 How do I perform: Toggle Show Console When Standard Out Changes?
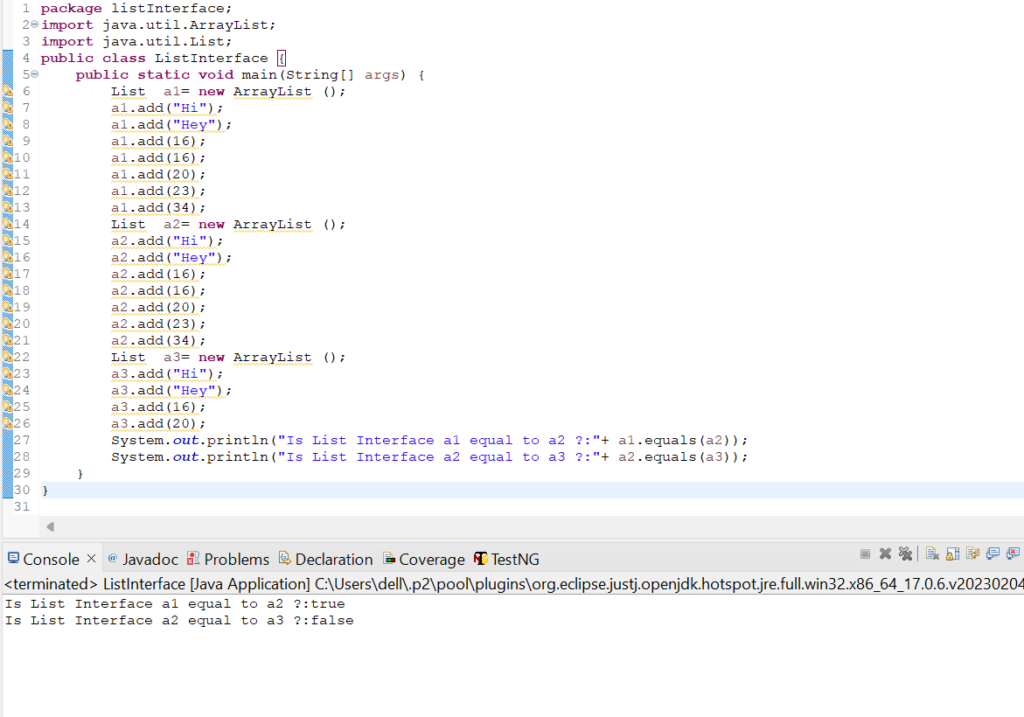993,554
